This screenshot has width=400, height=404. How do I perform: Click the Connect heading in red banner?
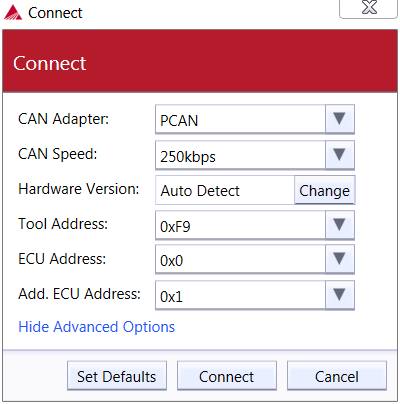(50, 63)
